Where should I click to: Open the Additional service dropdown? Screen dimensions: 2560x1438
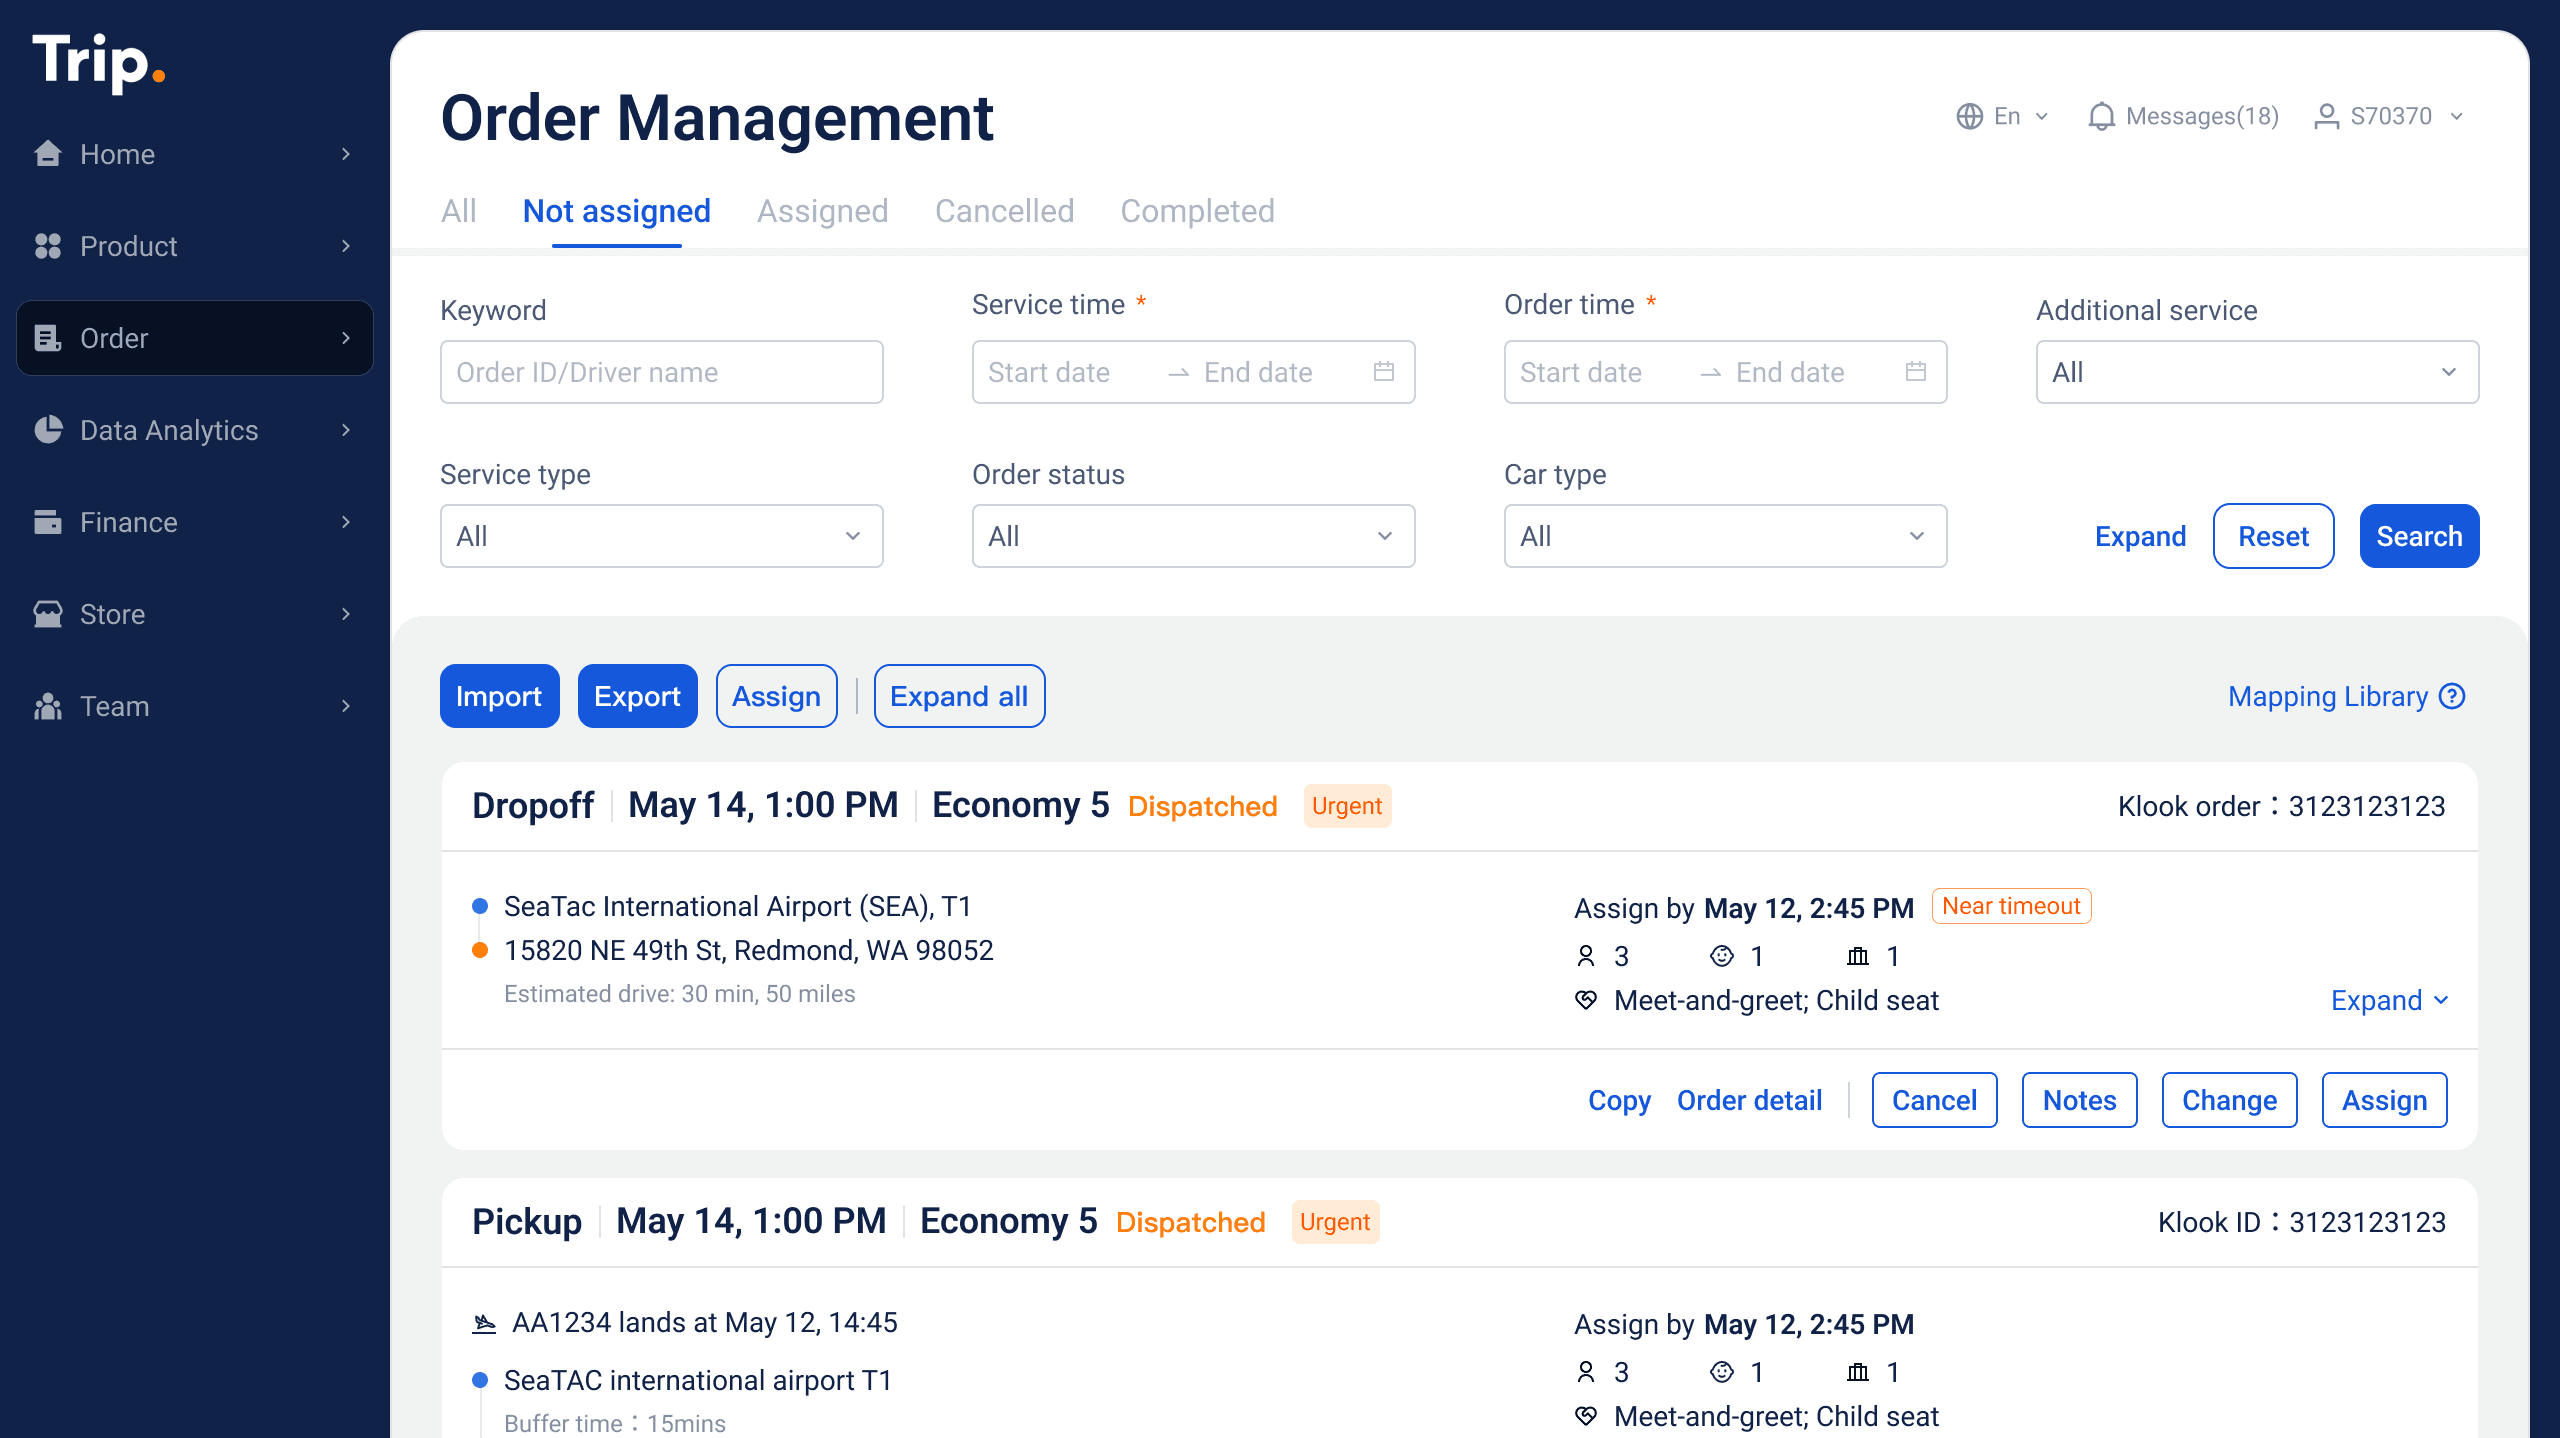pos(2257,372)
